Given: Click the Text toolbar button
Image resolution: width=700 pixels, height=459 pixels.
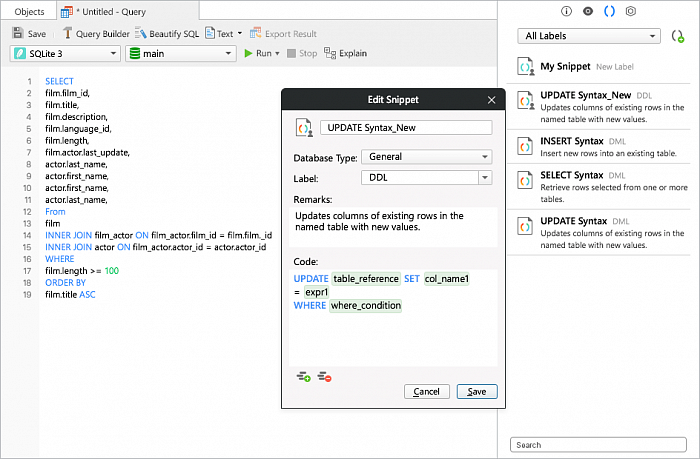Looking at the screenshot, I should pos(220,33).
